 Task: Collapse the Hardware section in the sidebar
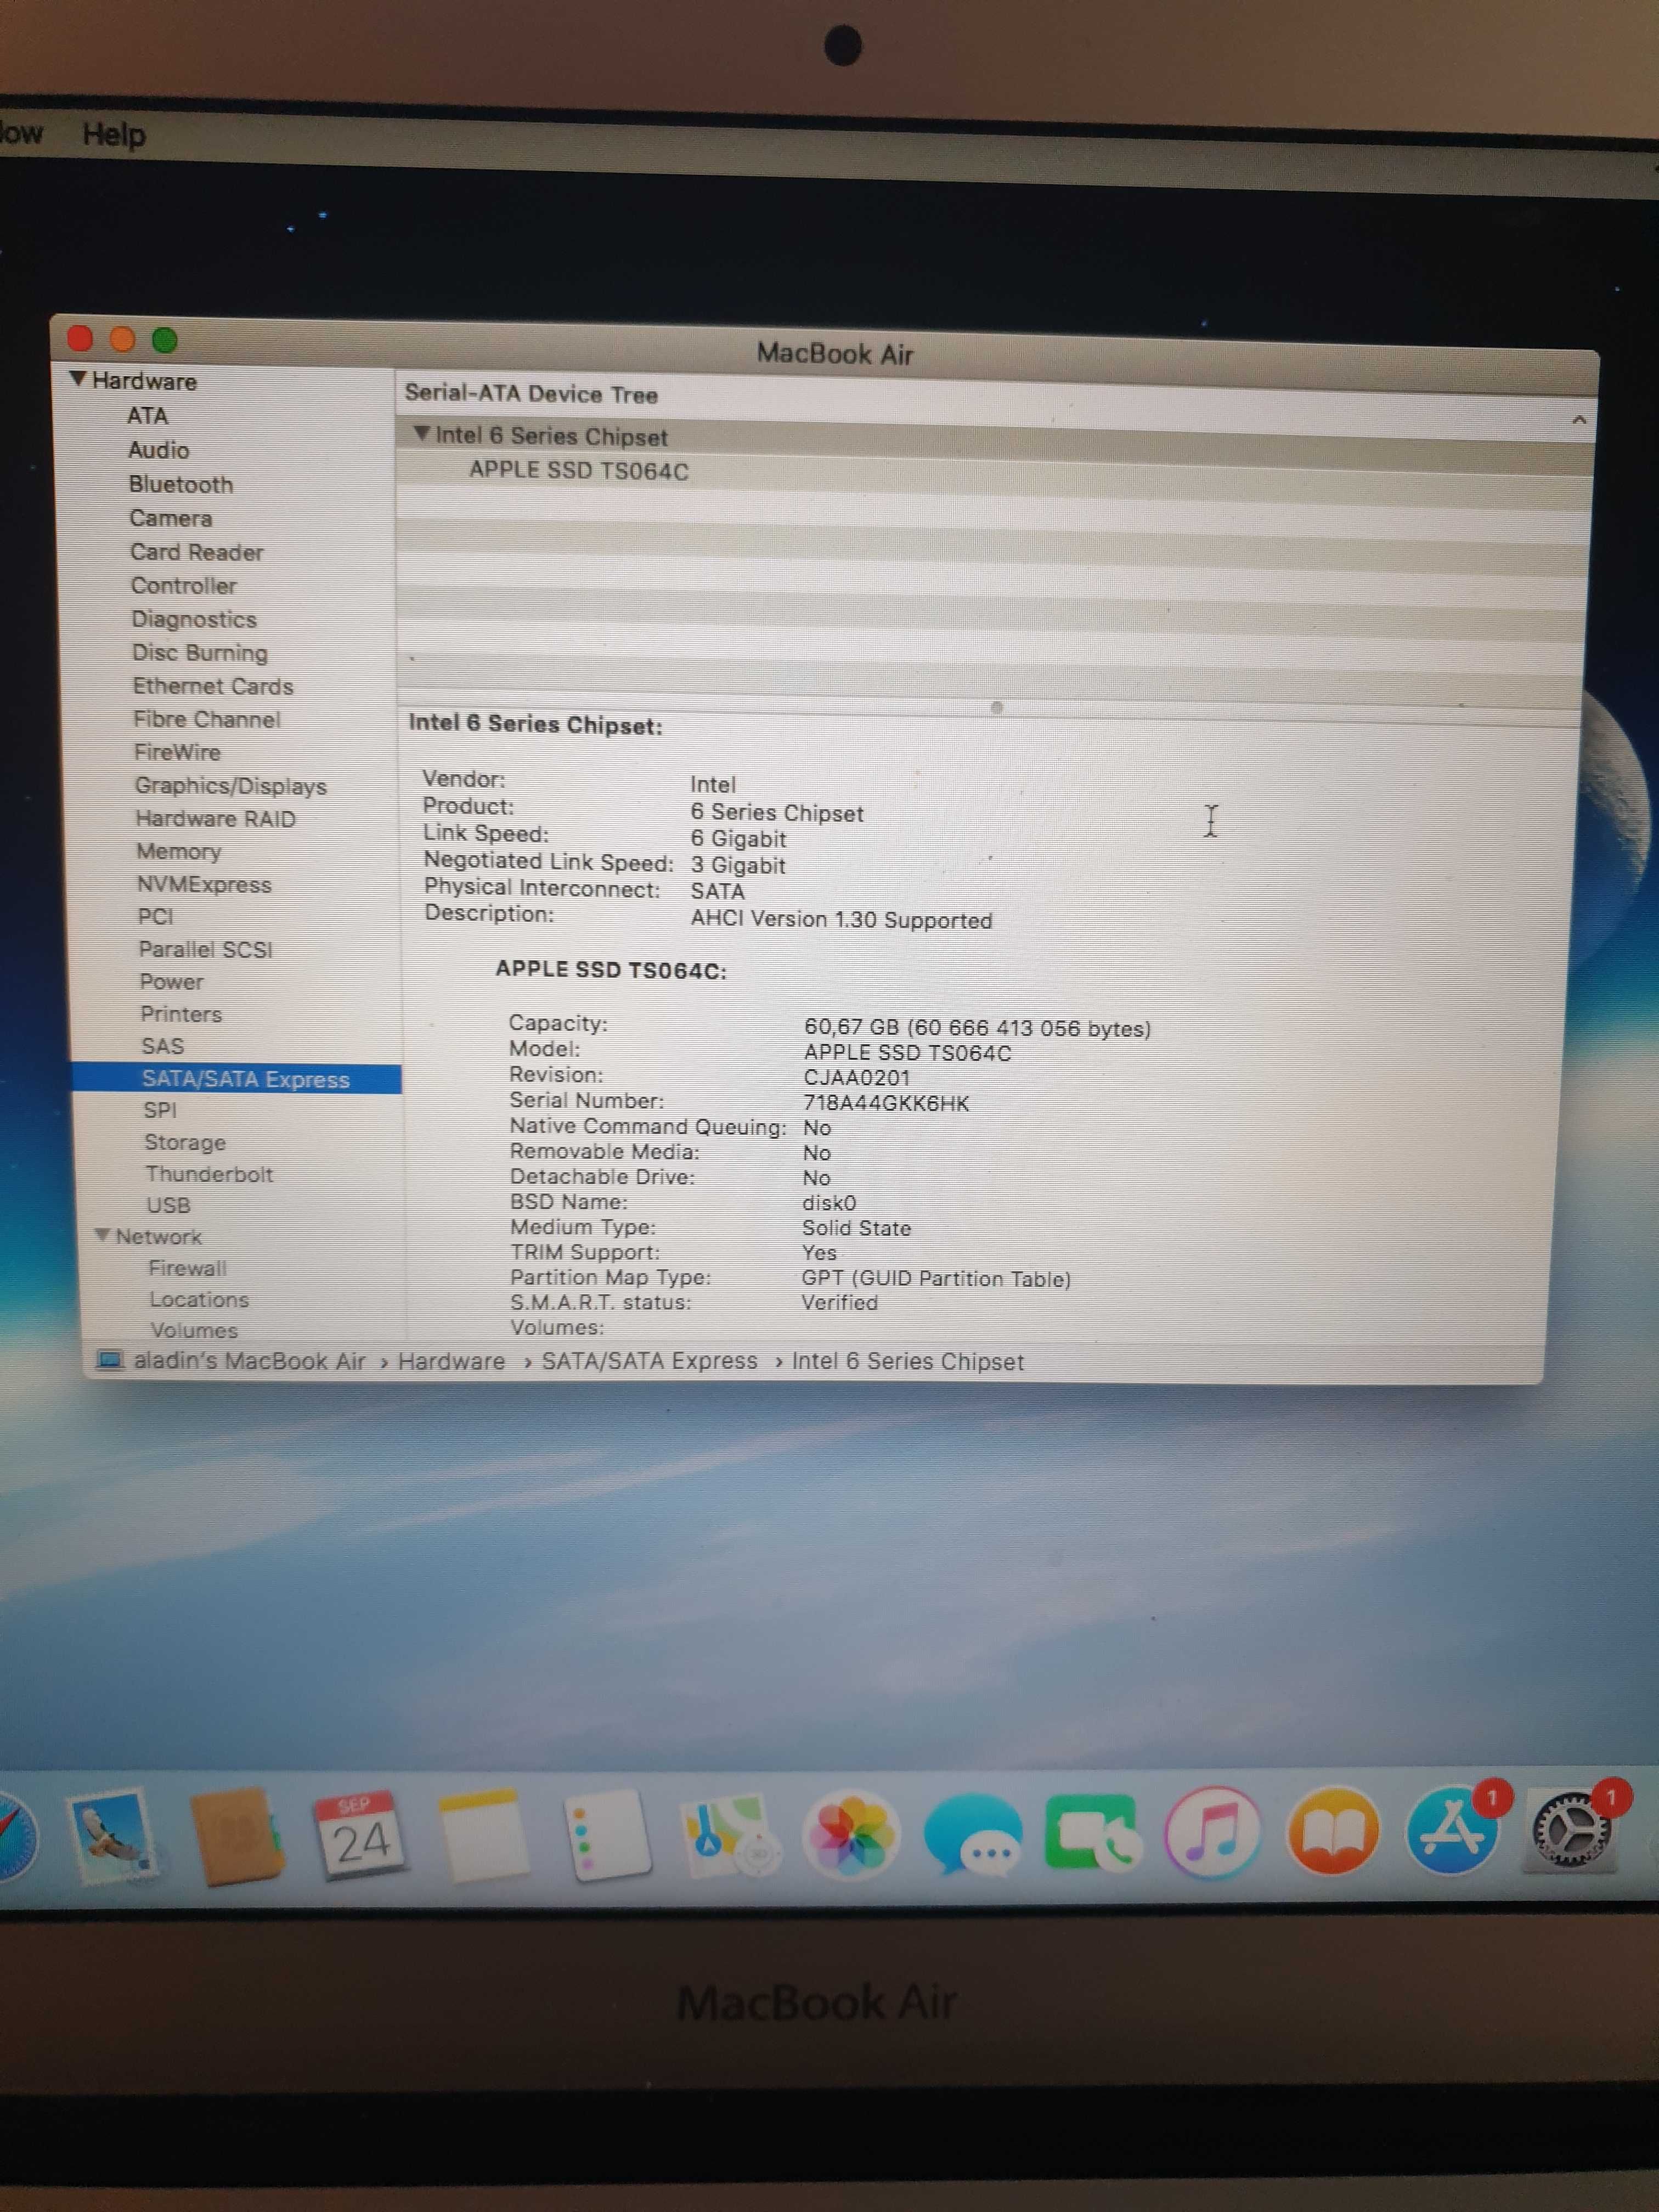coord(77,380)
